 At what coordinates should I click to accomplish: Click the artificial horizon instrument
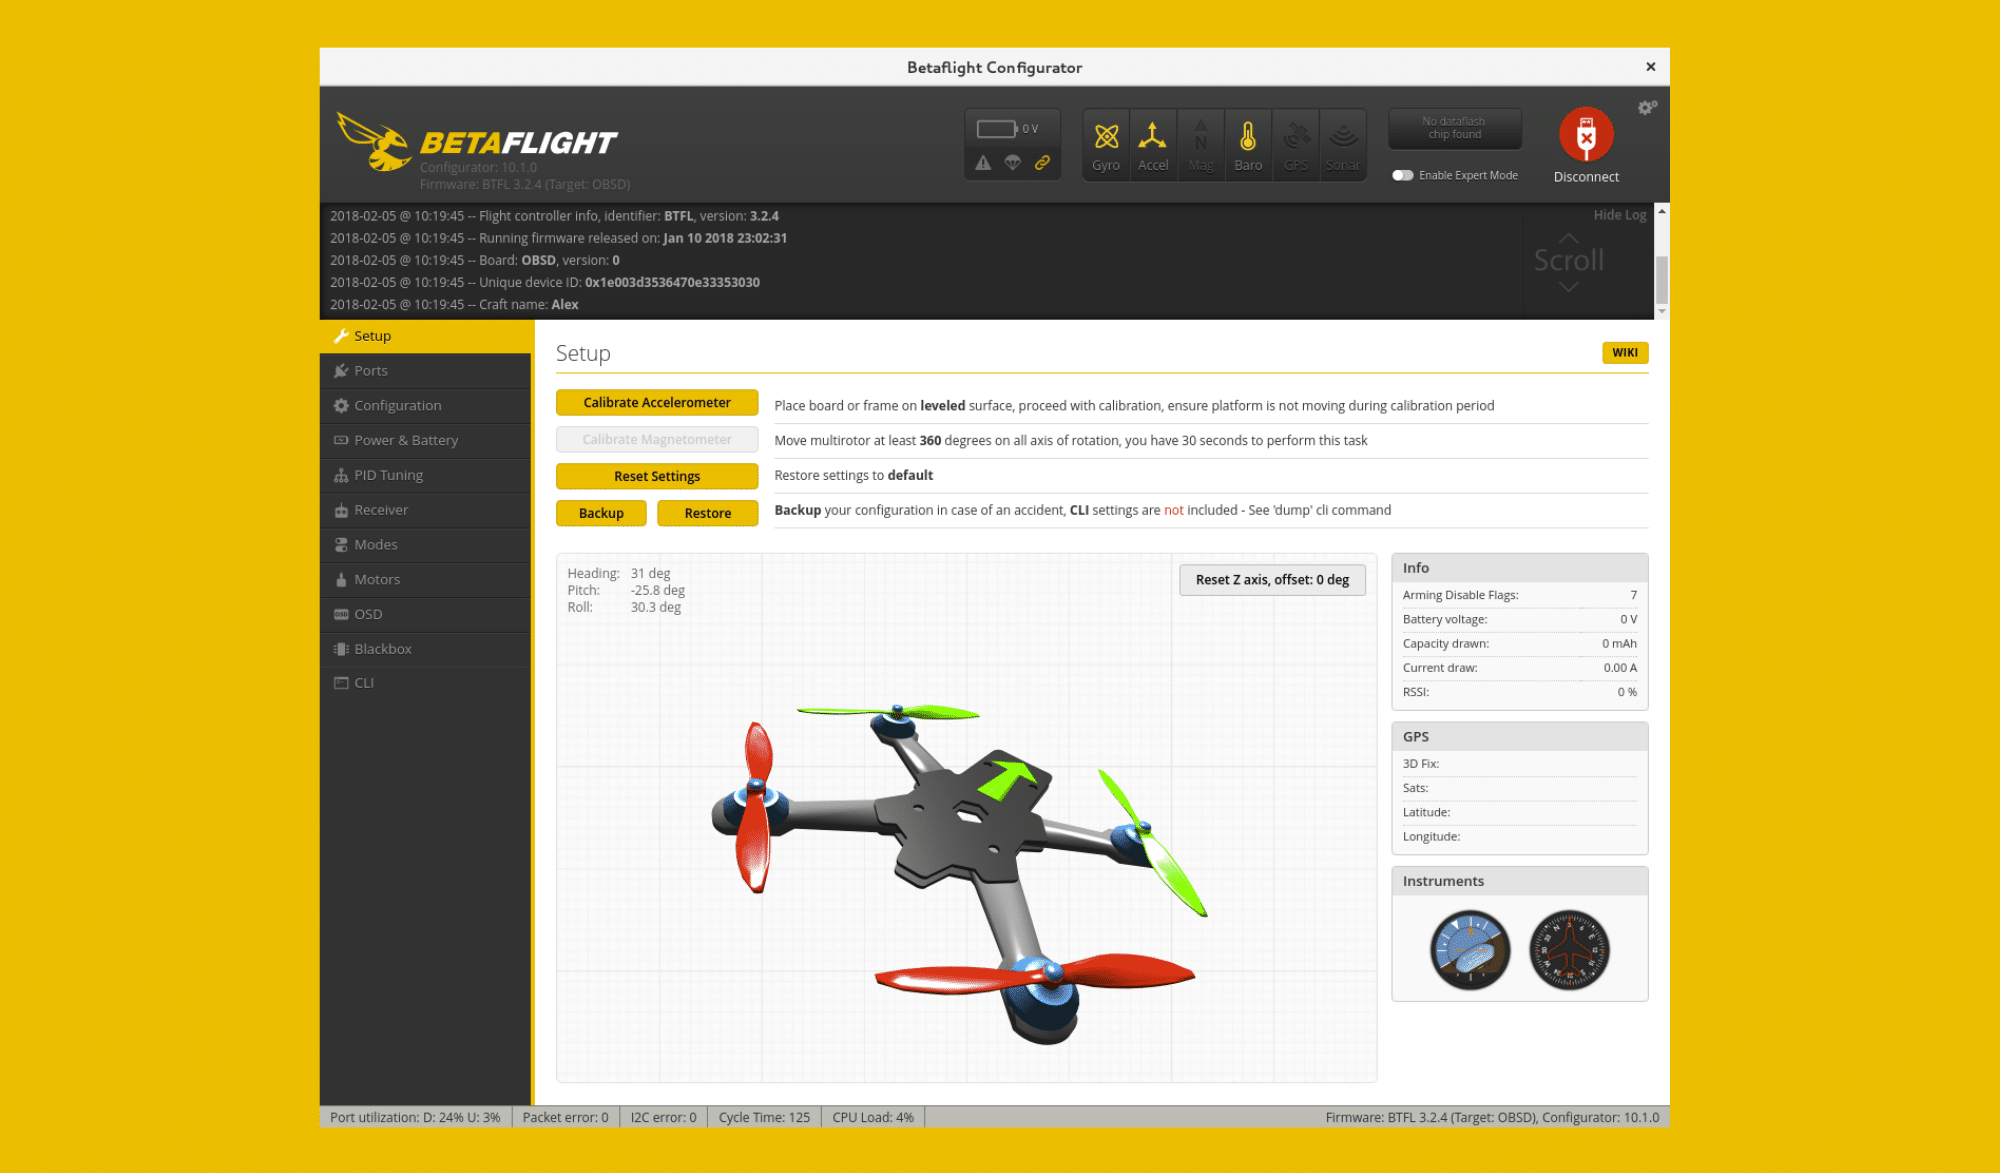[x=1470, y=949]
